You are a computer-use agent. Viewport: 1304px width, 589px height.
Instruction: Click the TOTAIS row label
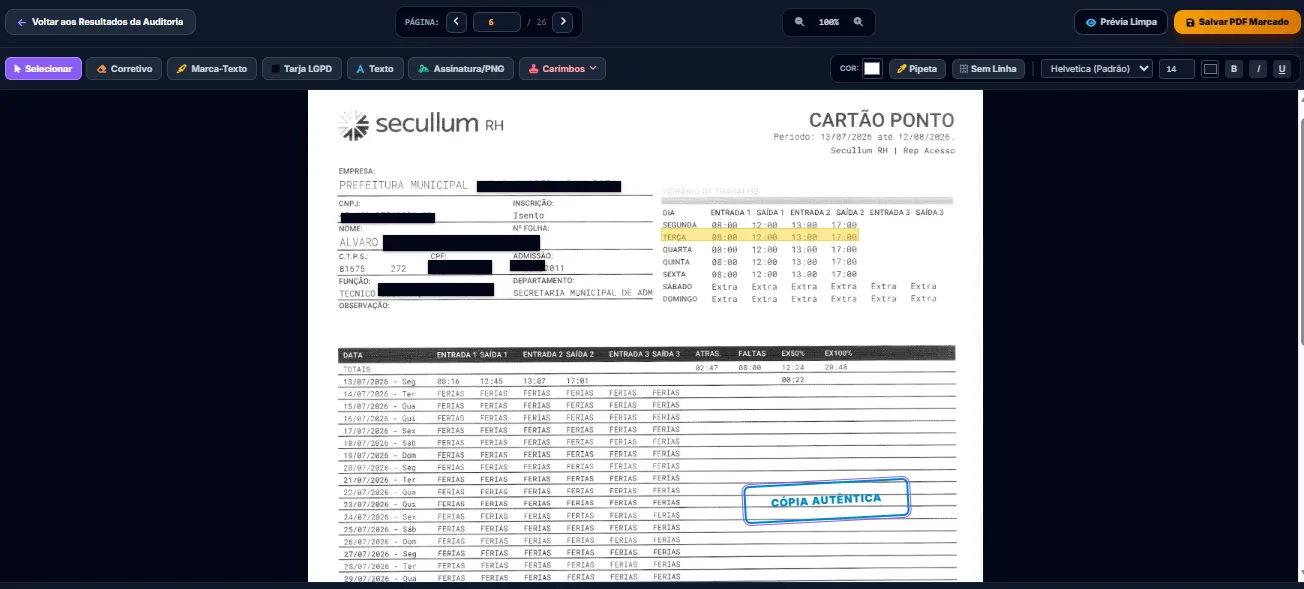(x=356, y=368)
